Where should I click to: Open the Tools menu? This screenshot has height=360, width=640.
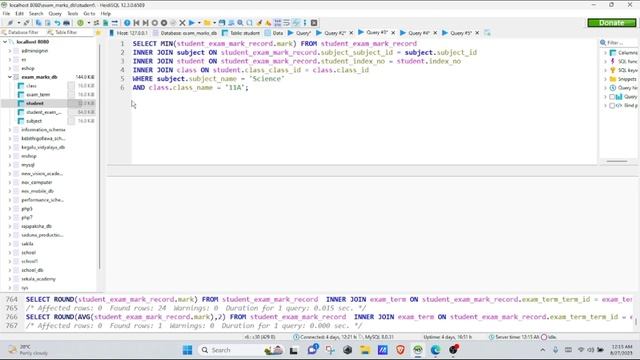[x=72, y=13]
